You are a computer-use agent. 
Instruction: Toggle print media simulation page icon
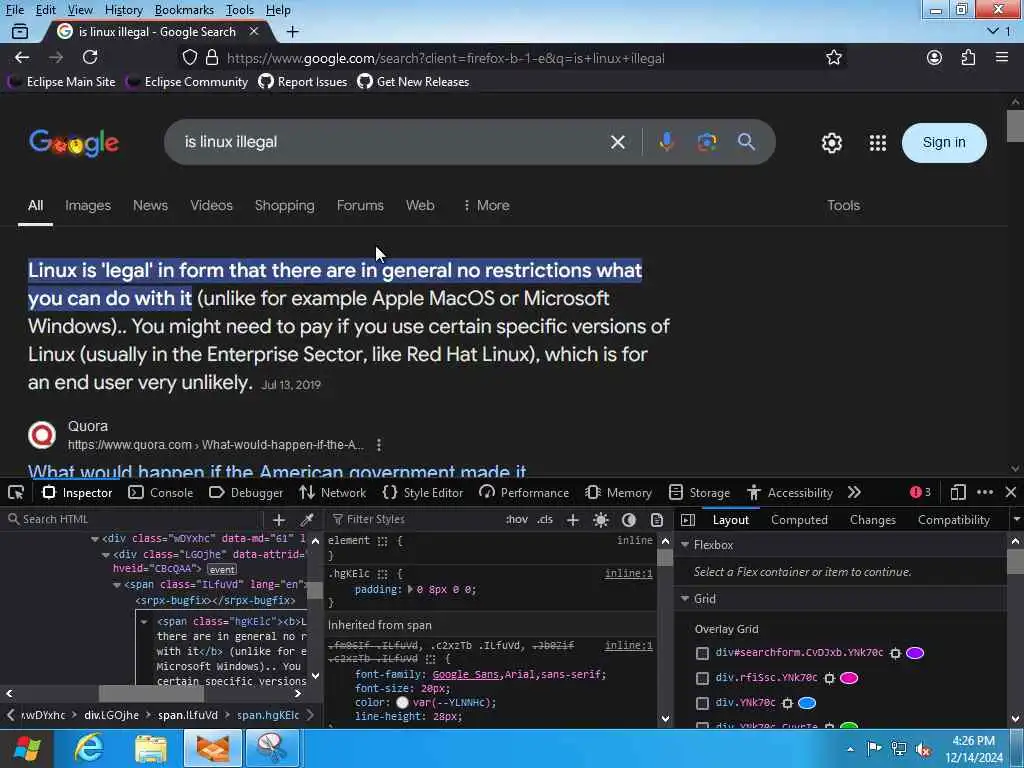pos(657,520)
